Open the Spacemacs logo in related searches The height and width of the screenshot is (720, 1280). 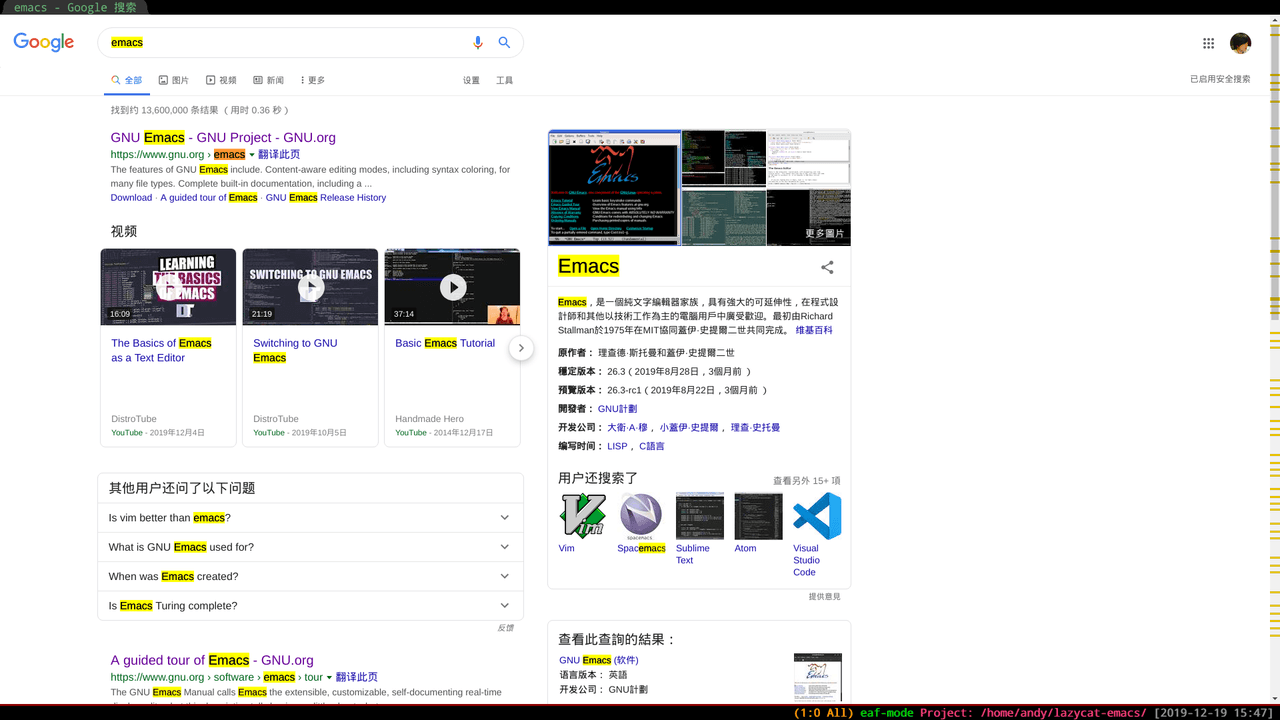(641, 516)
